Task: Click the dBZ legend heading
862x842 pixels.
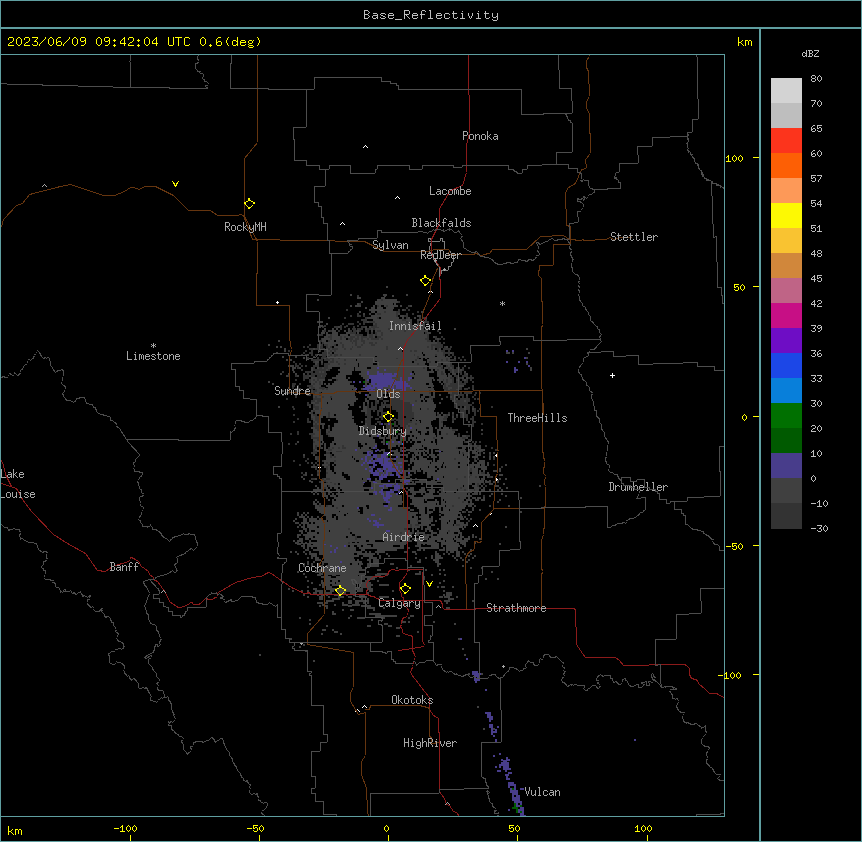Action: pos(810,53)
